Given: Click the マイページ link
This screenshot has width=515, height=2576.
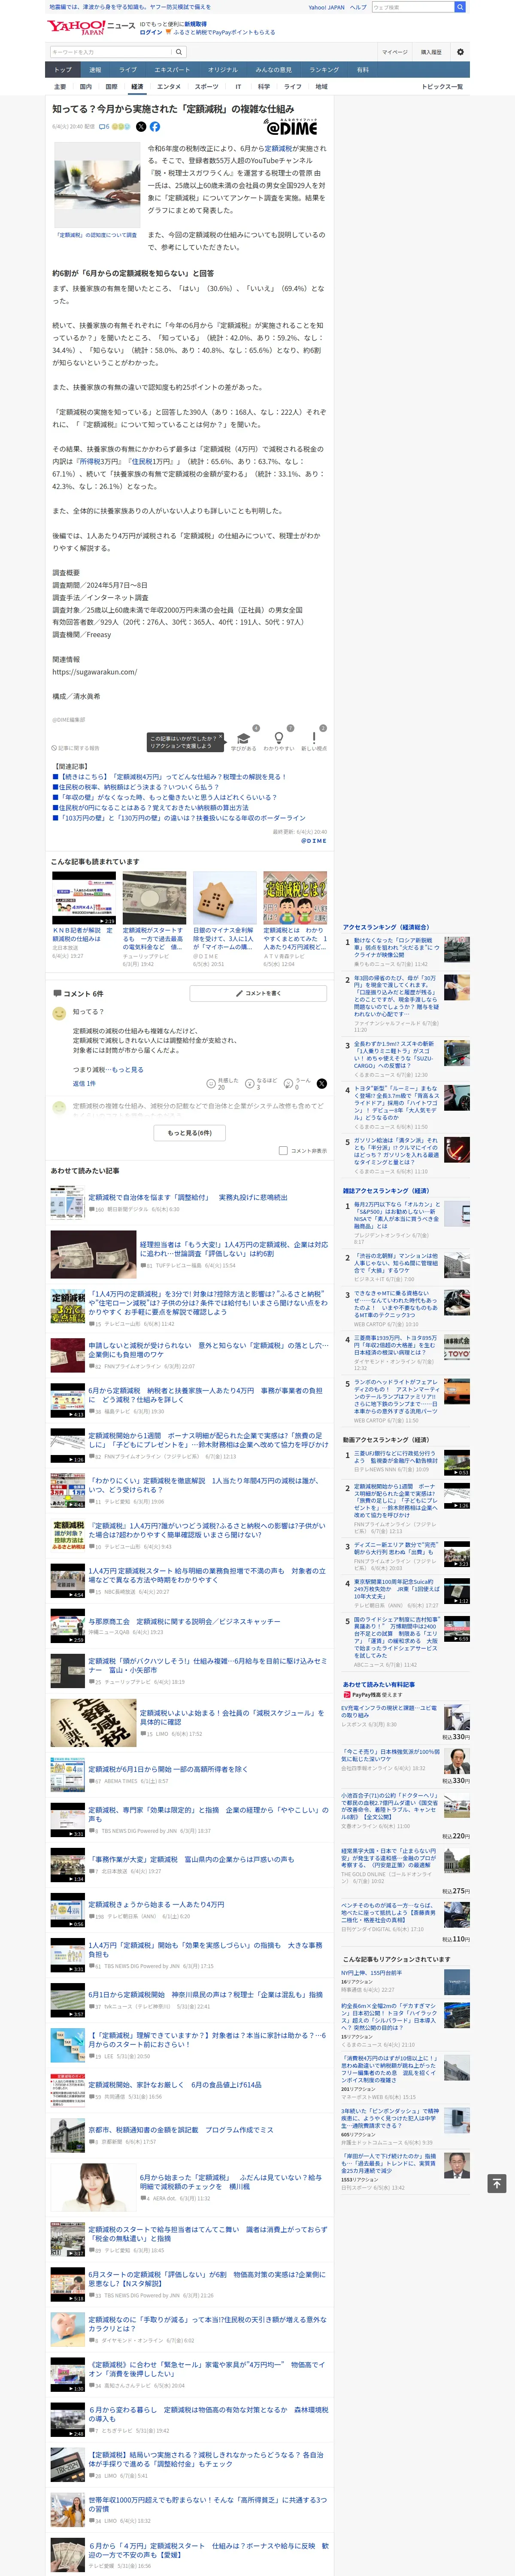Looking at the screenshot, I should 394,52.
